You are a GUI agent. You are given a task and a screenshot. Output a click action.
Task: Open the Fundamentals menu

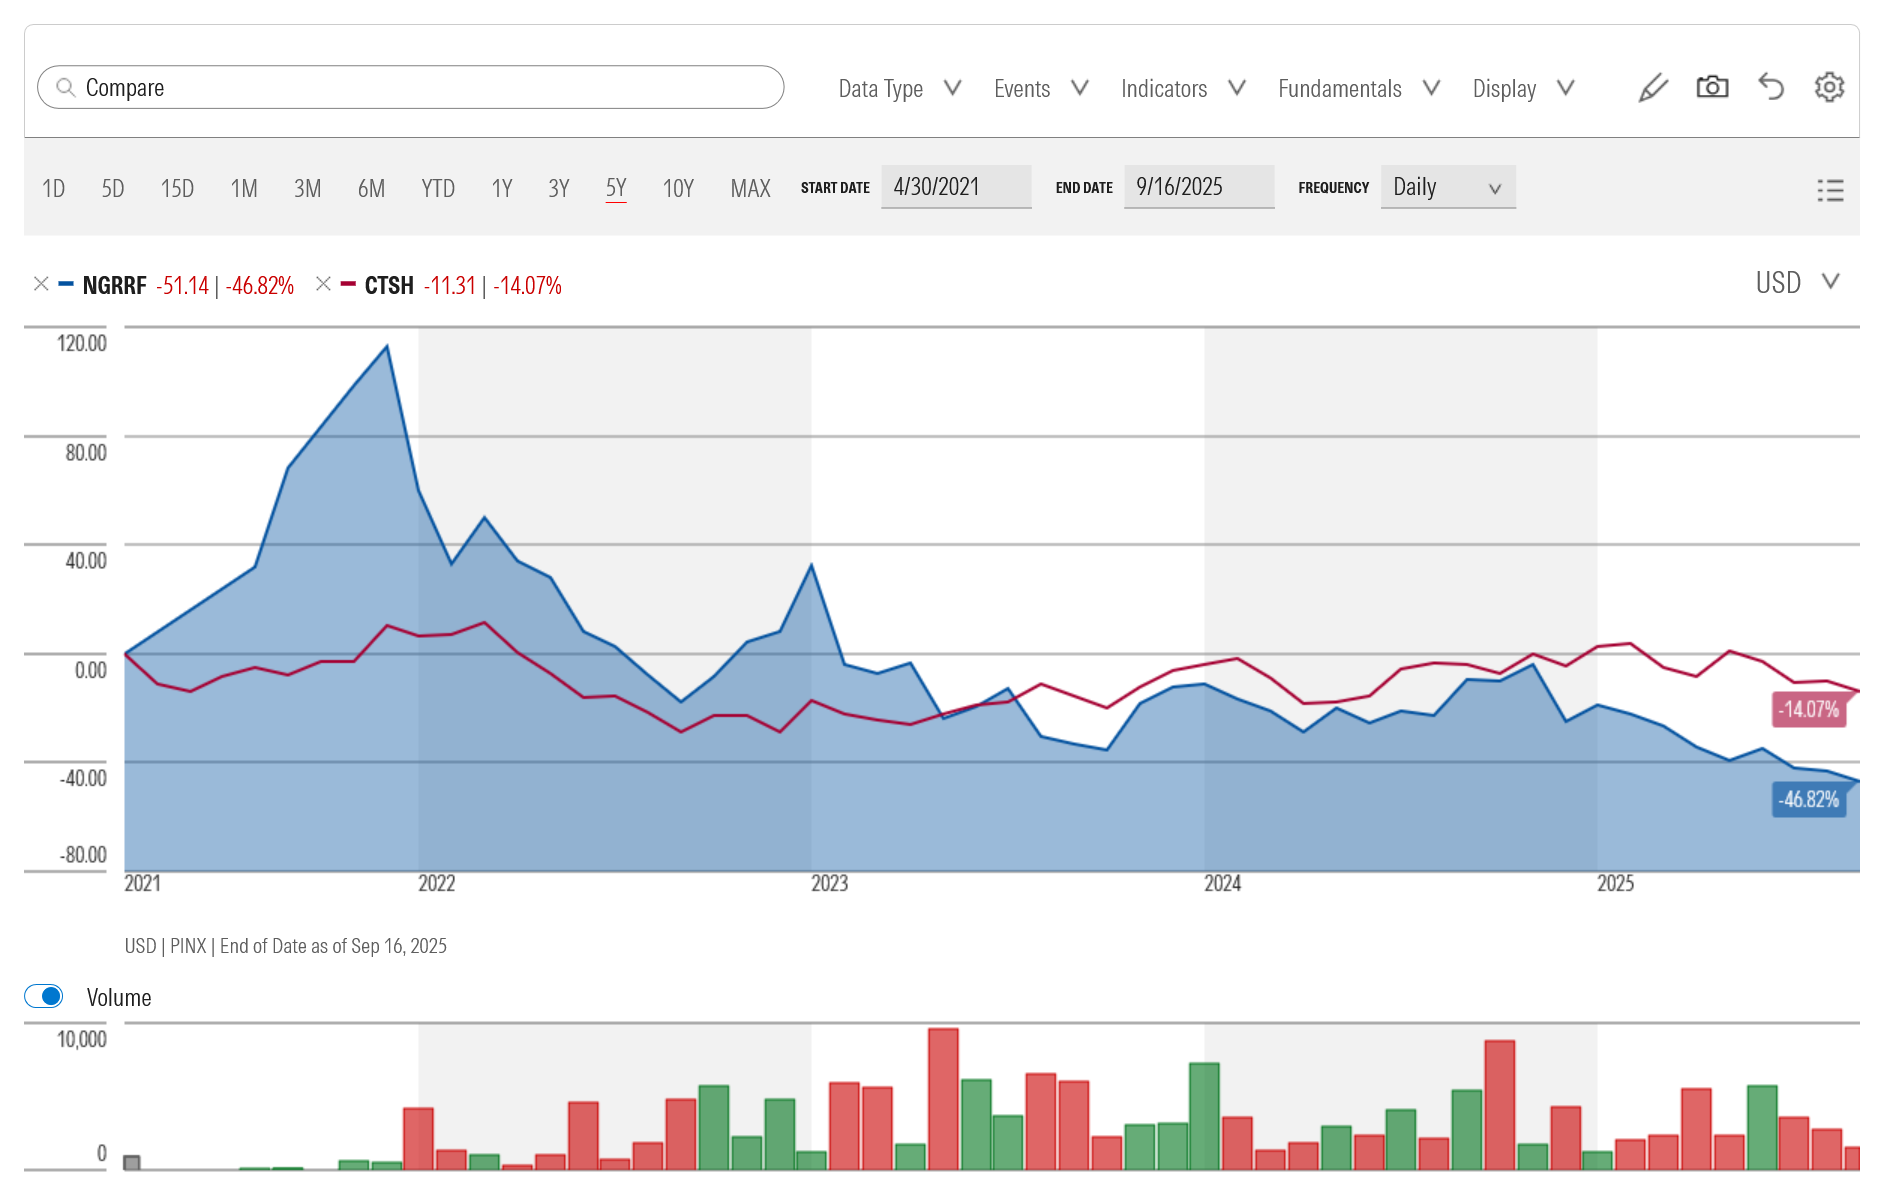(1358, 89)
